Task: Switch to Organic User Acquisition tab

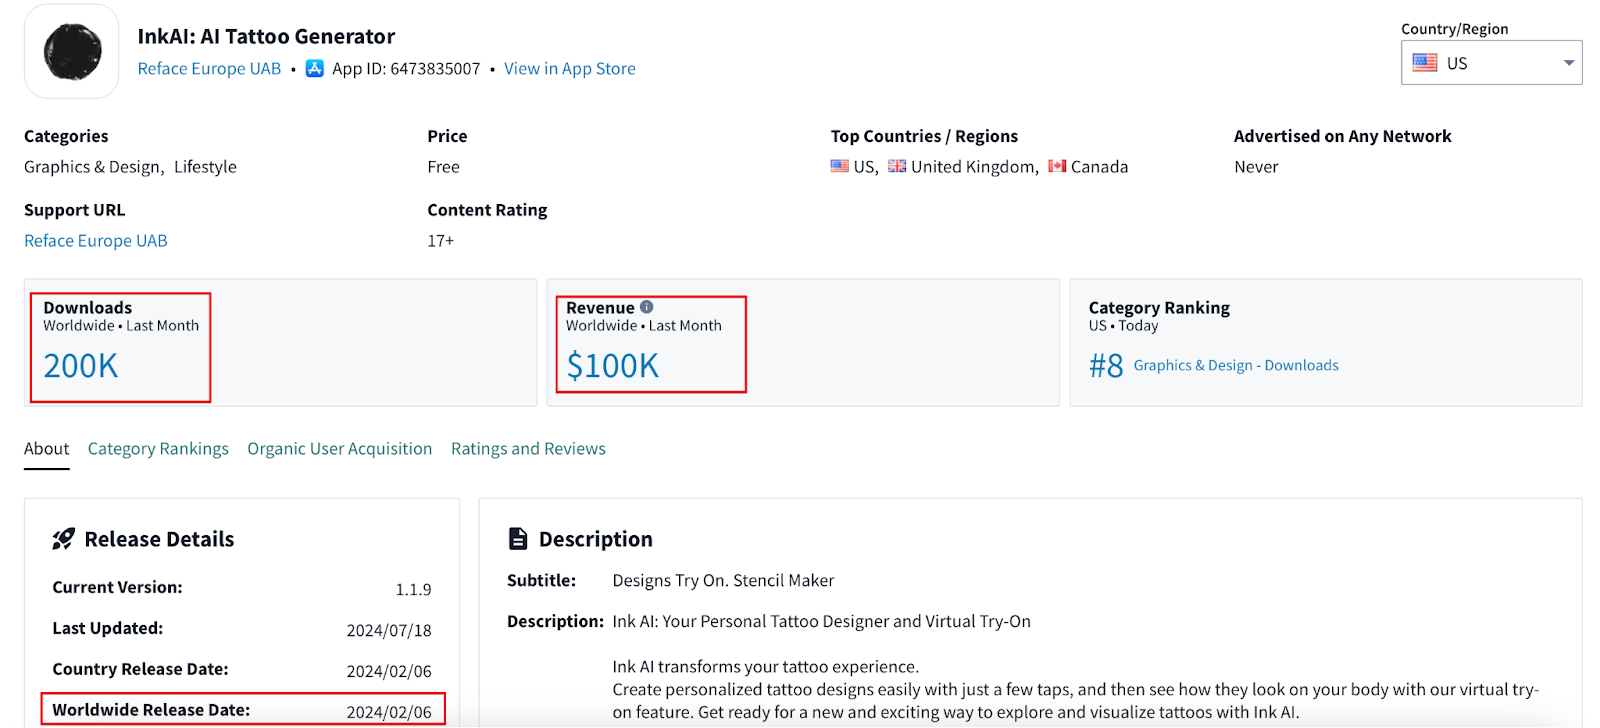Action: (340, 449)
